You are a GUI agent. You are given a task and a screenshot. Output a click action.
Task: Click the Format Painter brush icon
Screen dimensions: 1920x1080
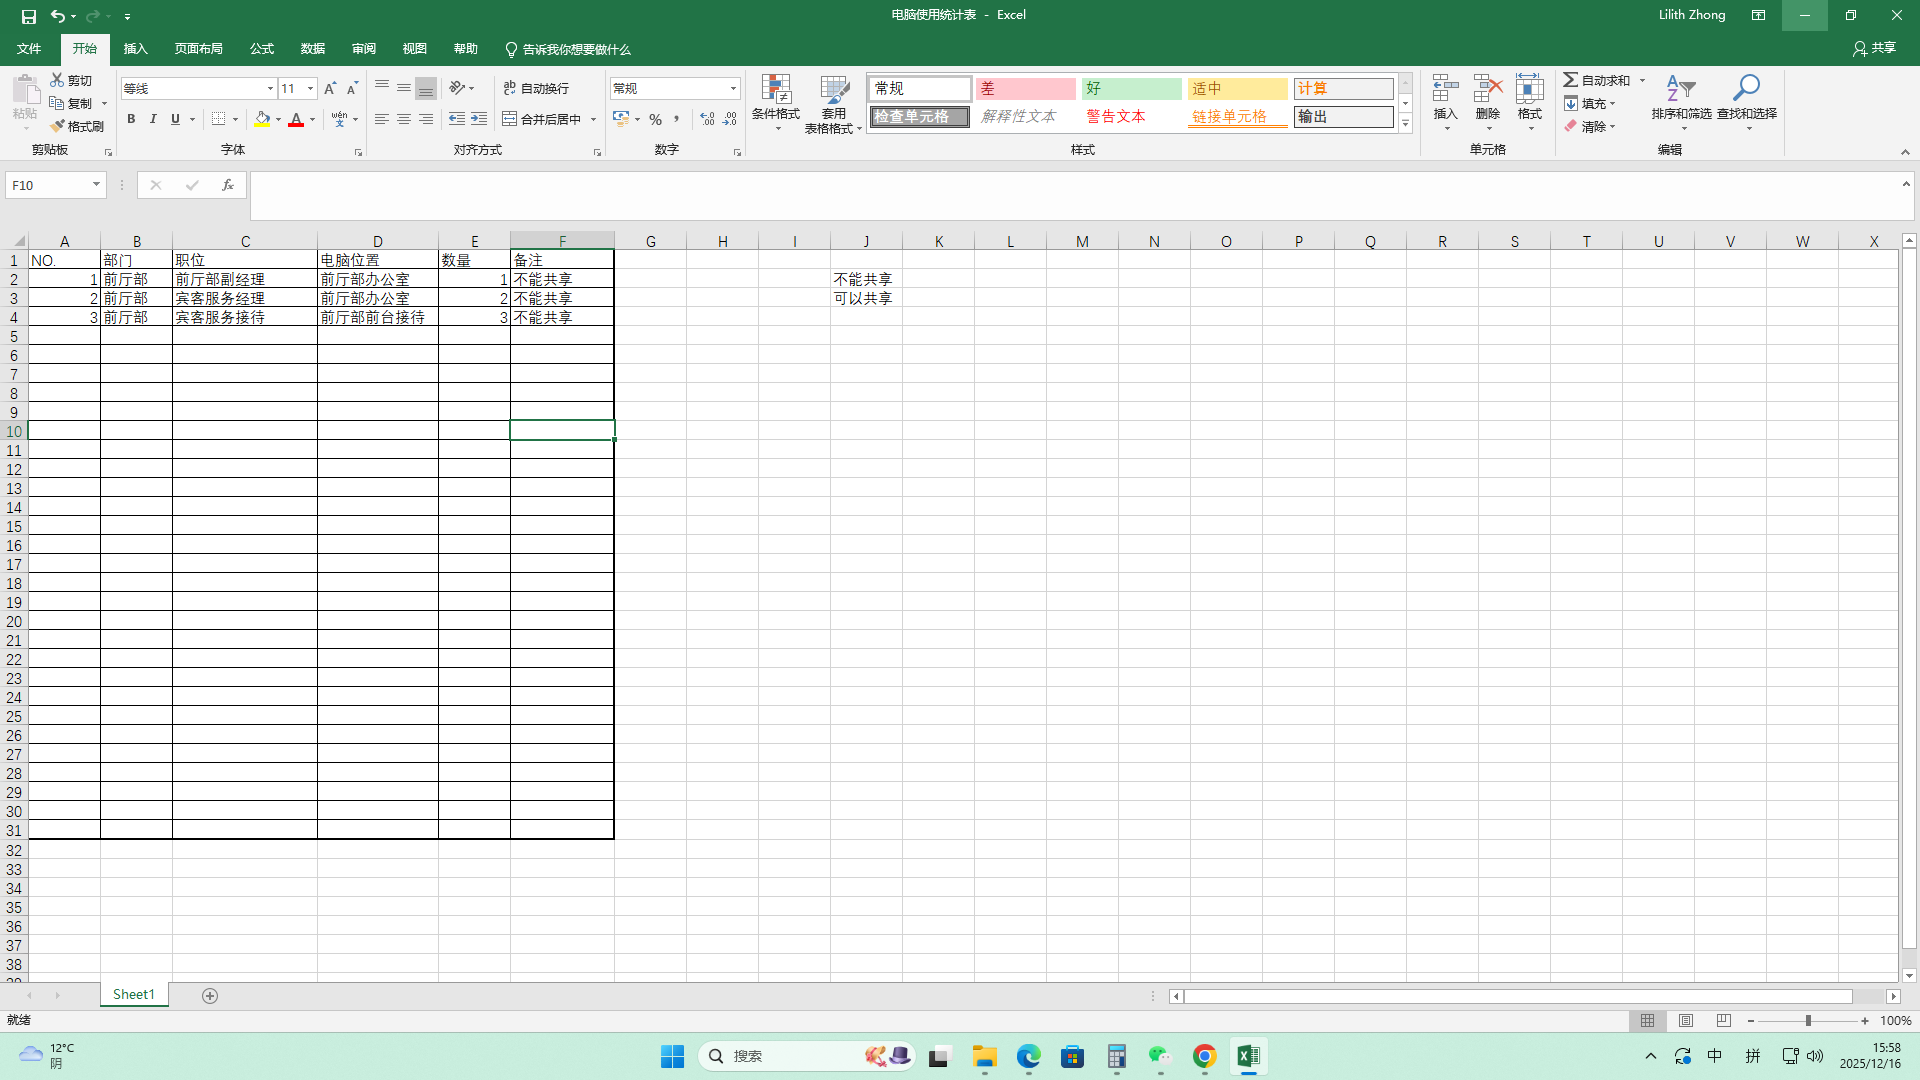(x=58, y=126)
